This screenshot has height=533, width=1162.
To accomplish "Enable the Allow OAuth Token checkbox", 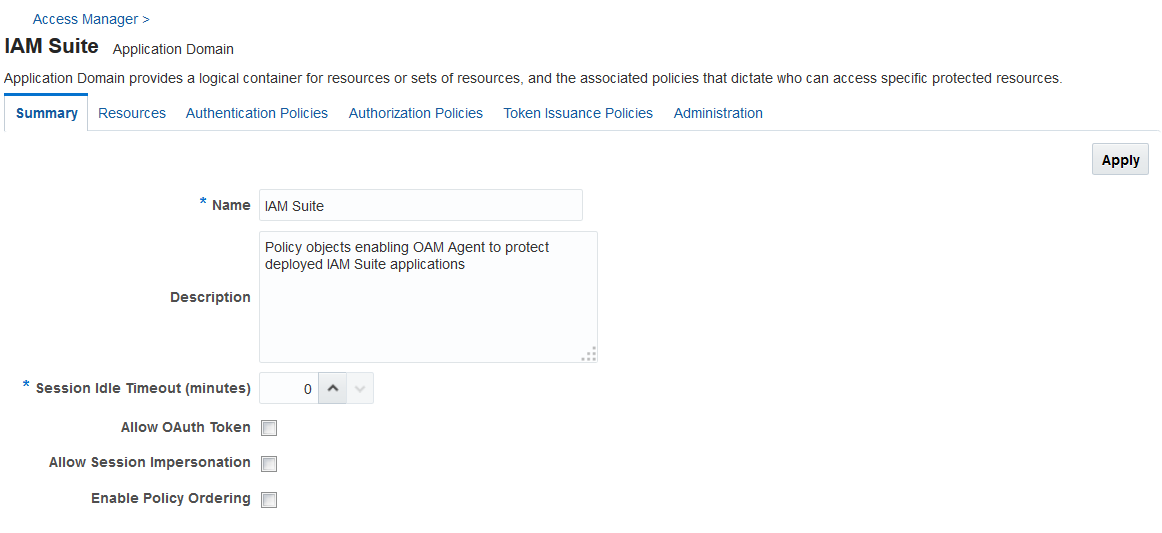I will coord(269,428).
